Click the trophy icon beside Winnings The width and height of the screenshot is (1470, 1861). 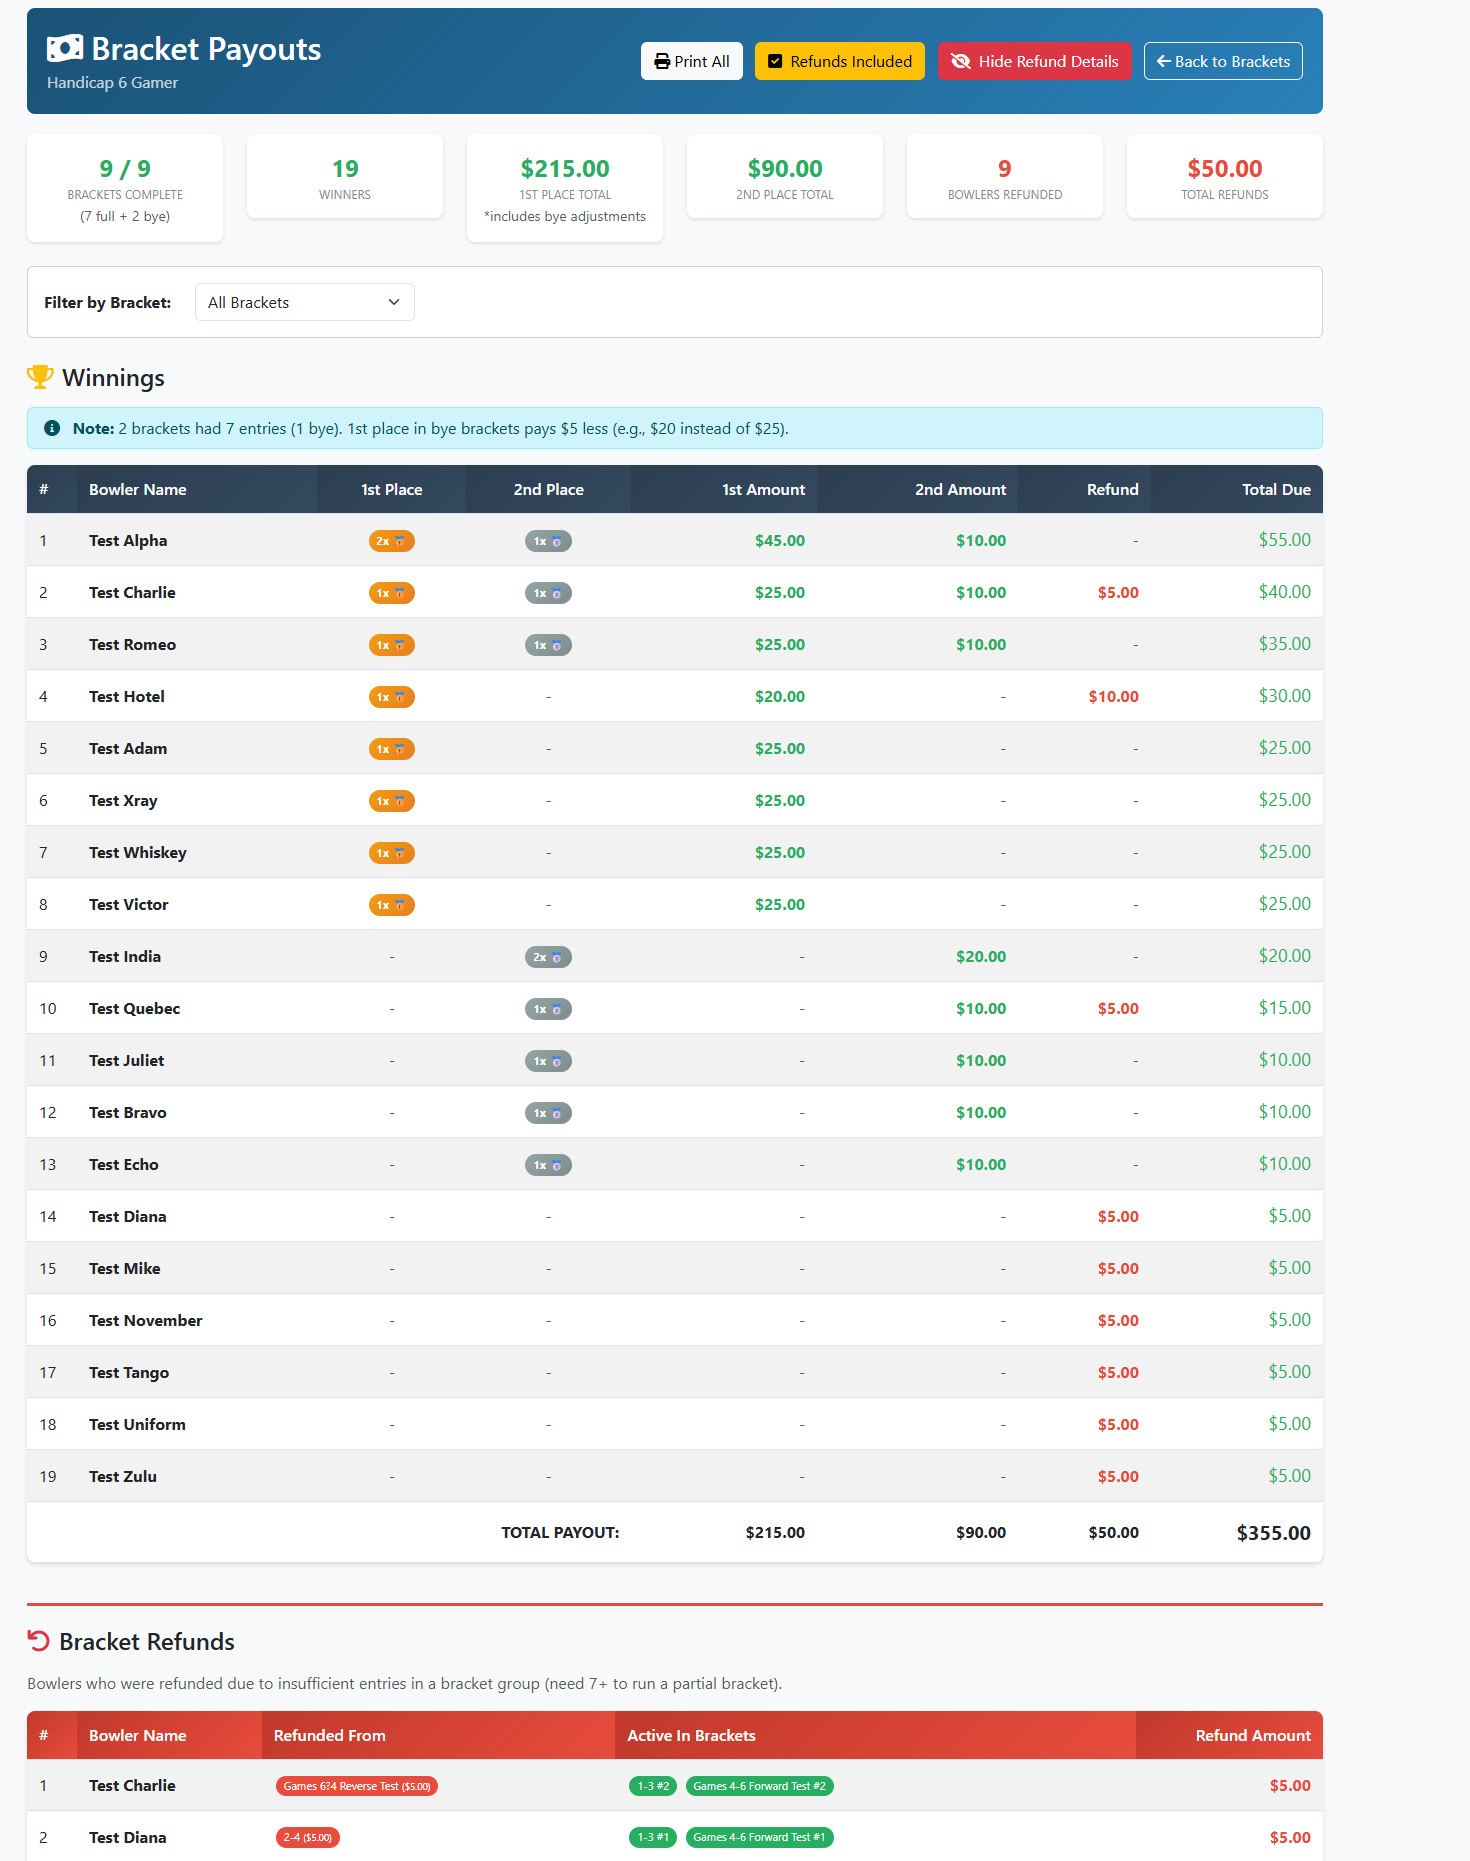pos(40,377)
